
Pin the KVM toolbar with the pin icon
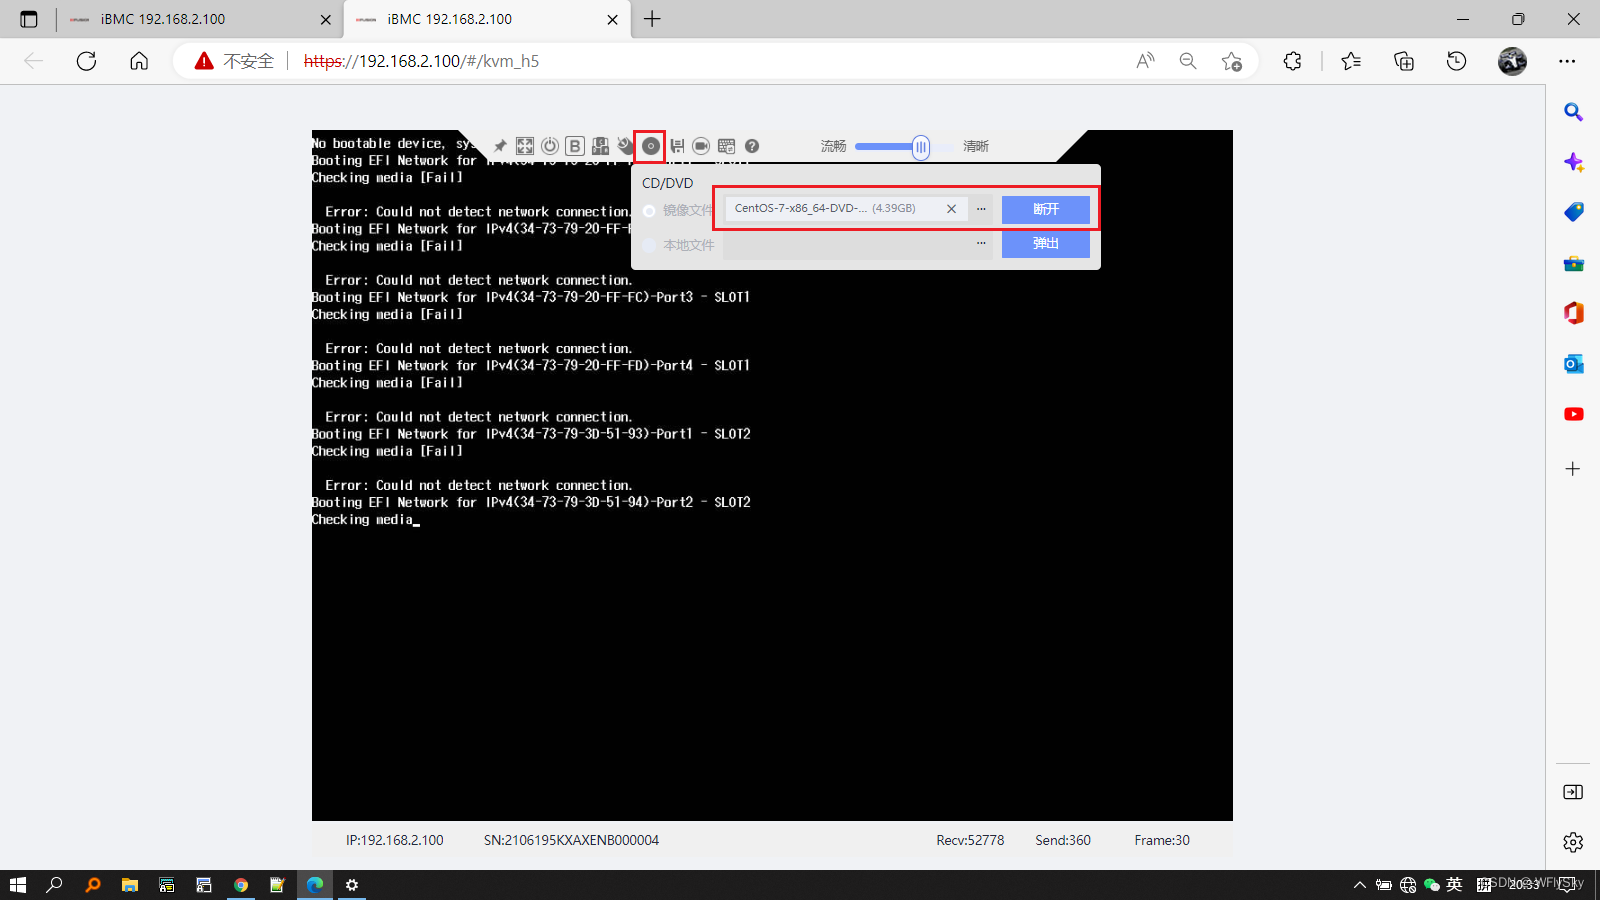pyautogui.click(x=500, y=146)
